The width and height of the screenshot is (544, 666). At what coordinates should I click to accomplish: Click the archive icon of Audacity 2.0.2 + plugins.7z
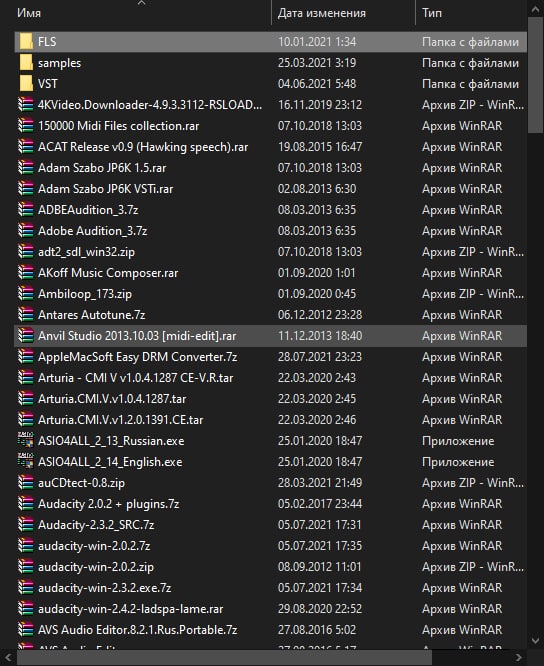[x=25, y=504]
